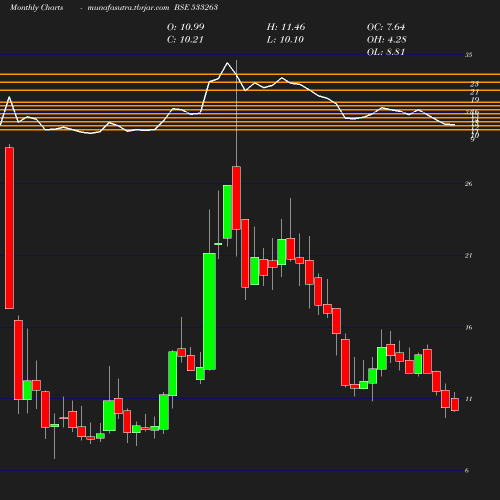Click the 'BSE 533263' symbol label
The height and width of the screenshot is (500, 500).
point(196,7)
